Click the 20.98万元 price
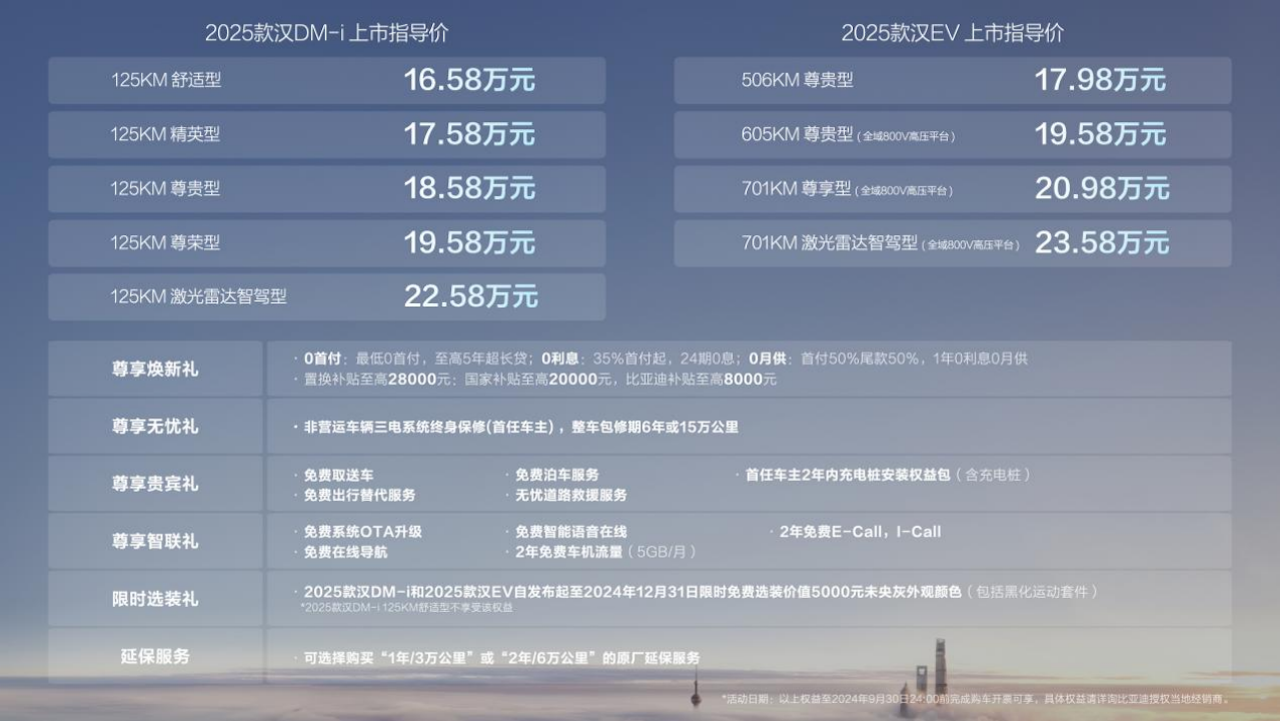Viewport: 1280px width, 721px height. [1101, 188]
